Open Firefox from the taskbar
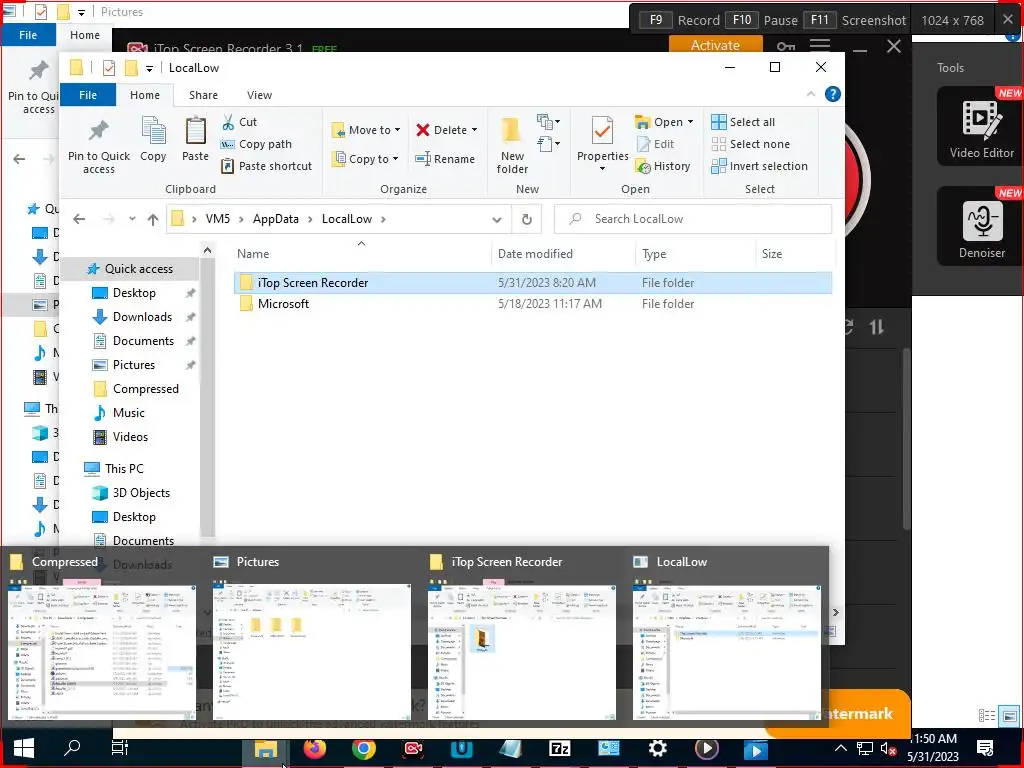 point(314,748)
